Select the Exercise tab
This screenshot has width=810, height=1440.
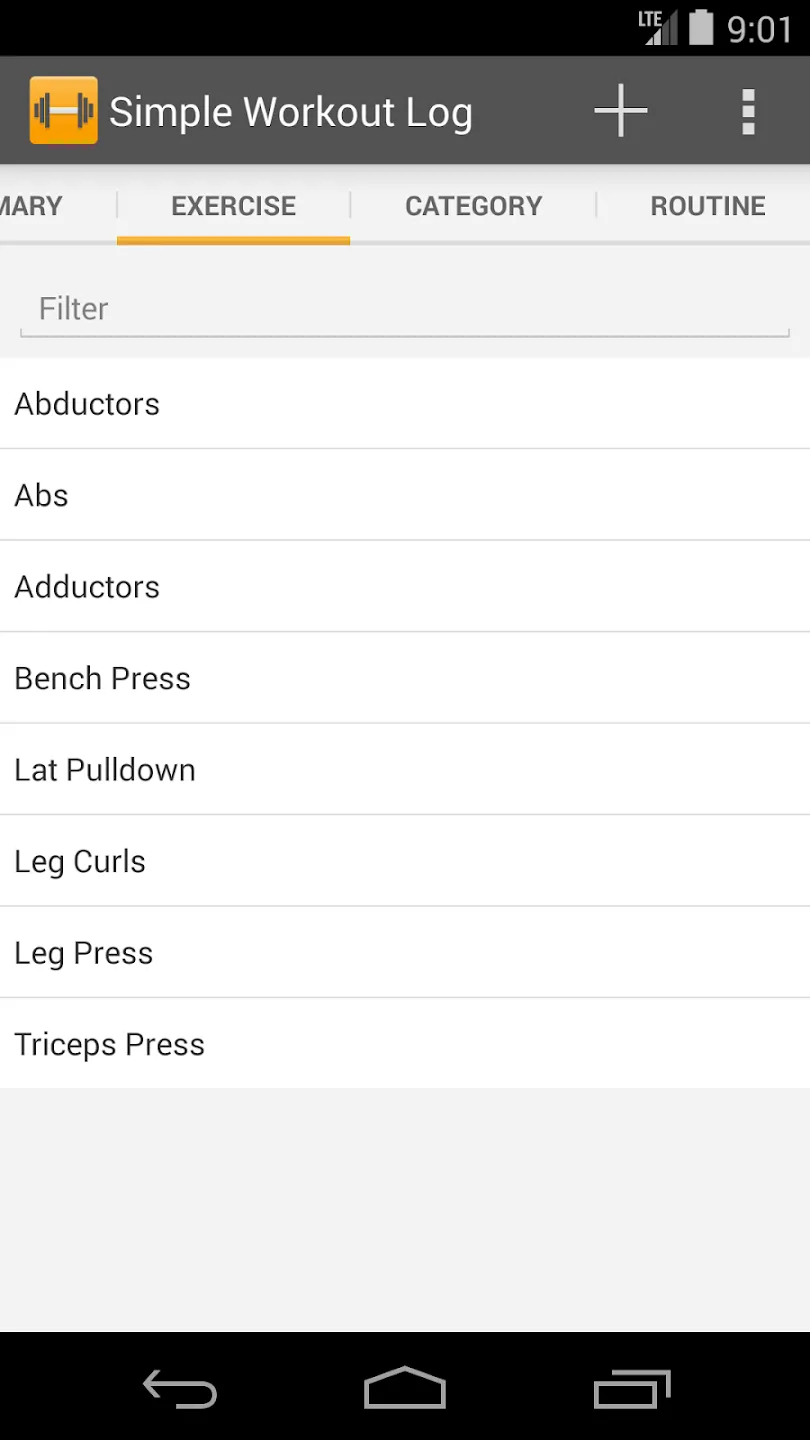tap(233, 206)
